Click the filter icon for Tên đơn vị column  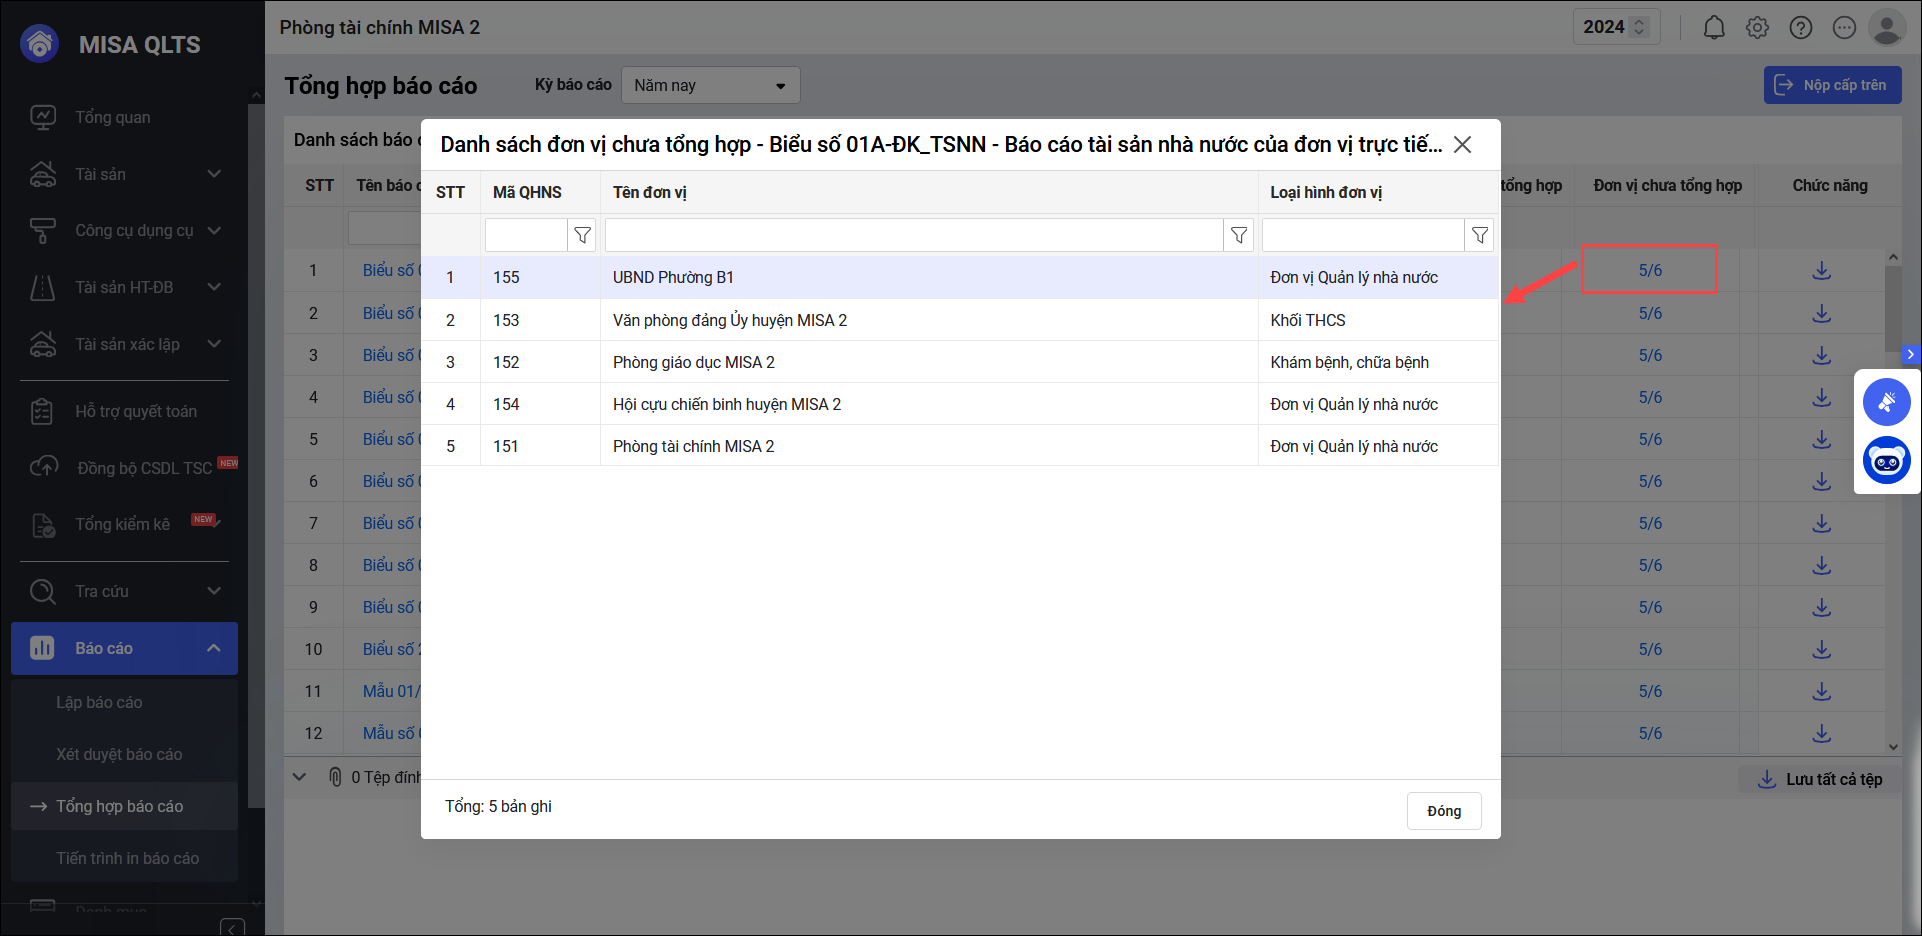pos(1238,236)
